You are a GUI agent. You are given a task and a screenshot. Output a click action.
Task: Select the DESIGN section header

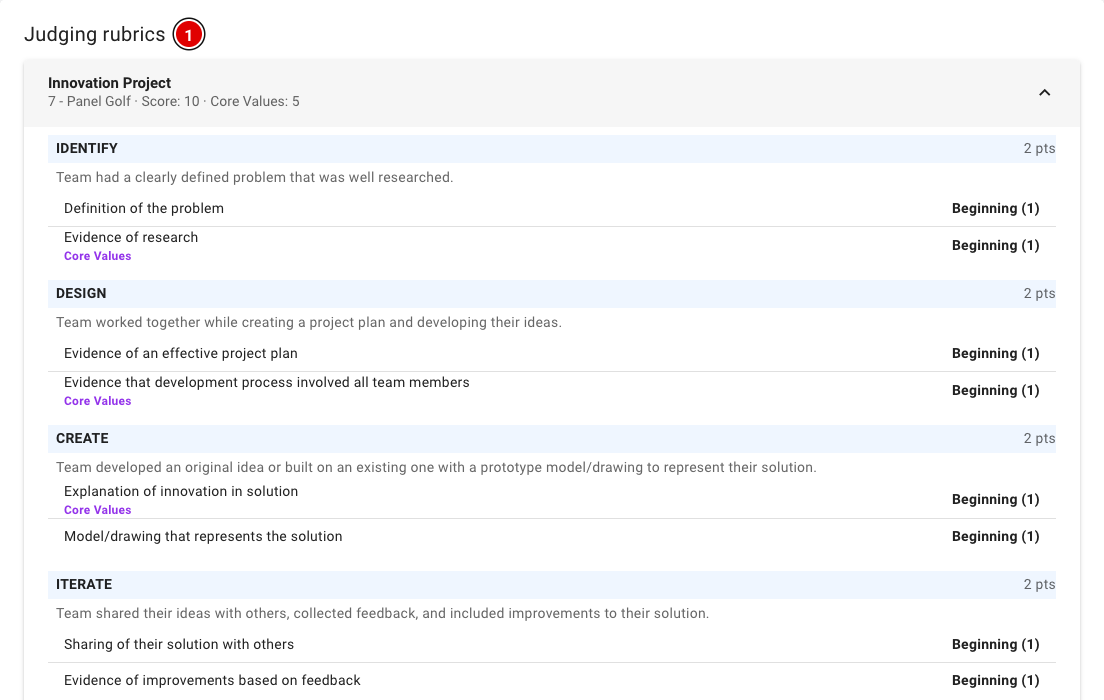tap(551, 294)
